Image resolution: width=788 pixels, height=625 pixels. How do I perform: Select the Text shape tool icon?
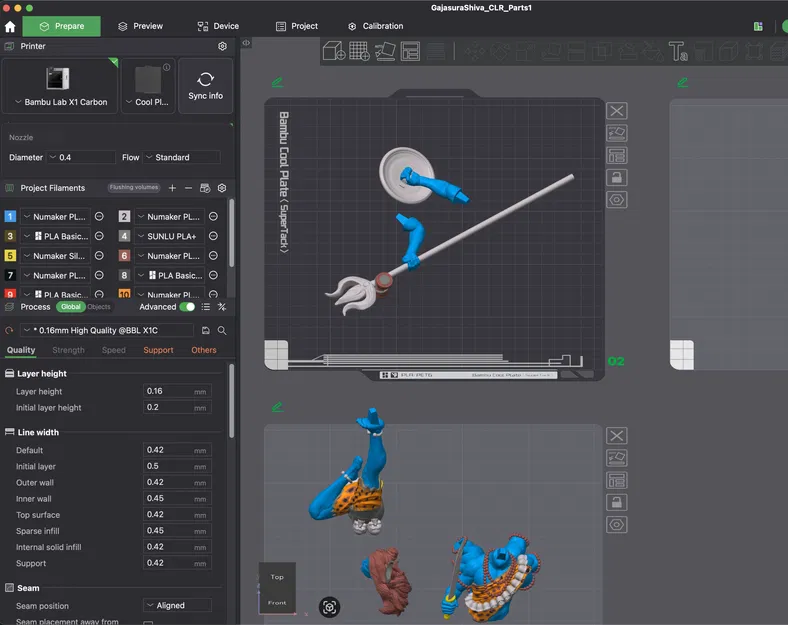pyautogui.click(x=678, y=51)
